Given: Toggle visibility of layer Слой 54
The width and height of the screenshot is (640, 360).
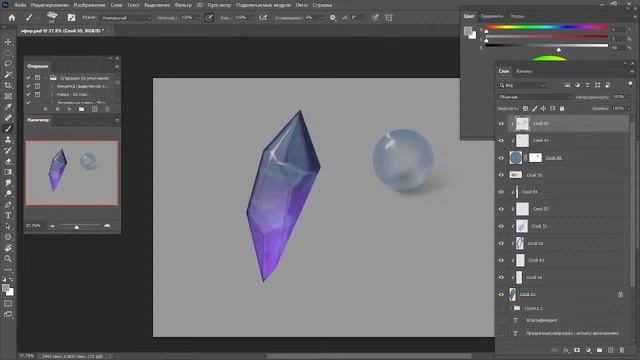Looking at the screenshot, I should point(501,192).
